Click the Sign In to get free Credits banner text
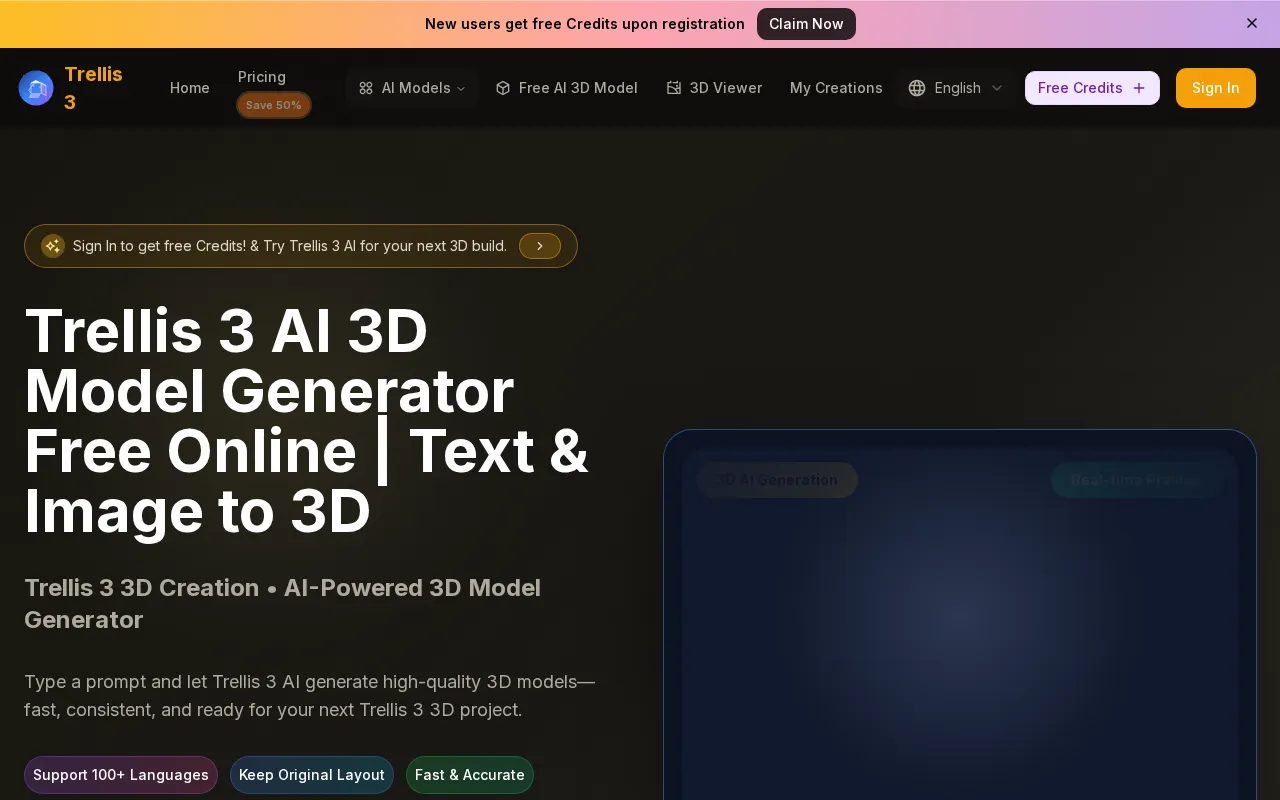The image size is (1280, 800). [x=290, y=246]
